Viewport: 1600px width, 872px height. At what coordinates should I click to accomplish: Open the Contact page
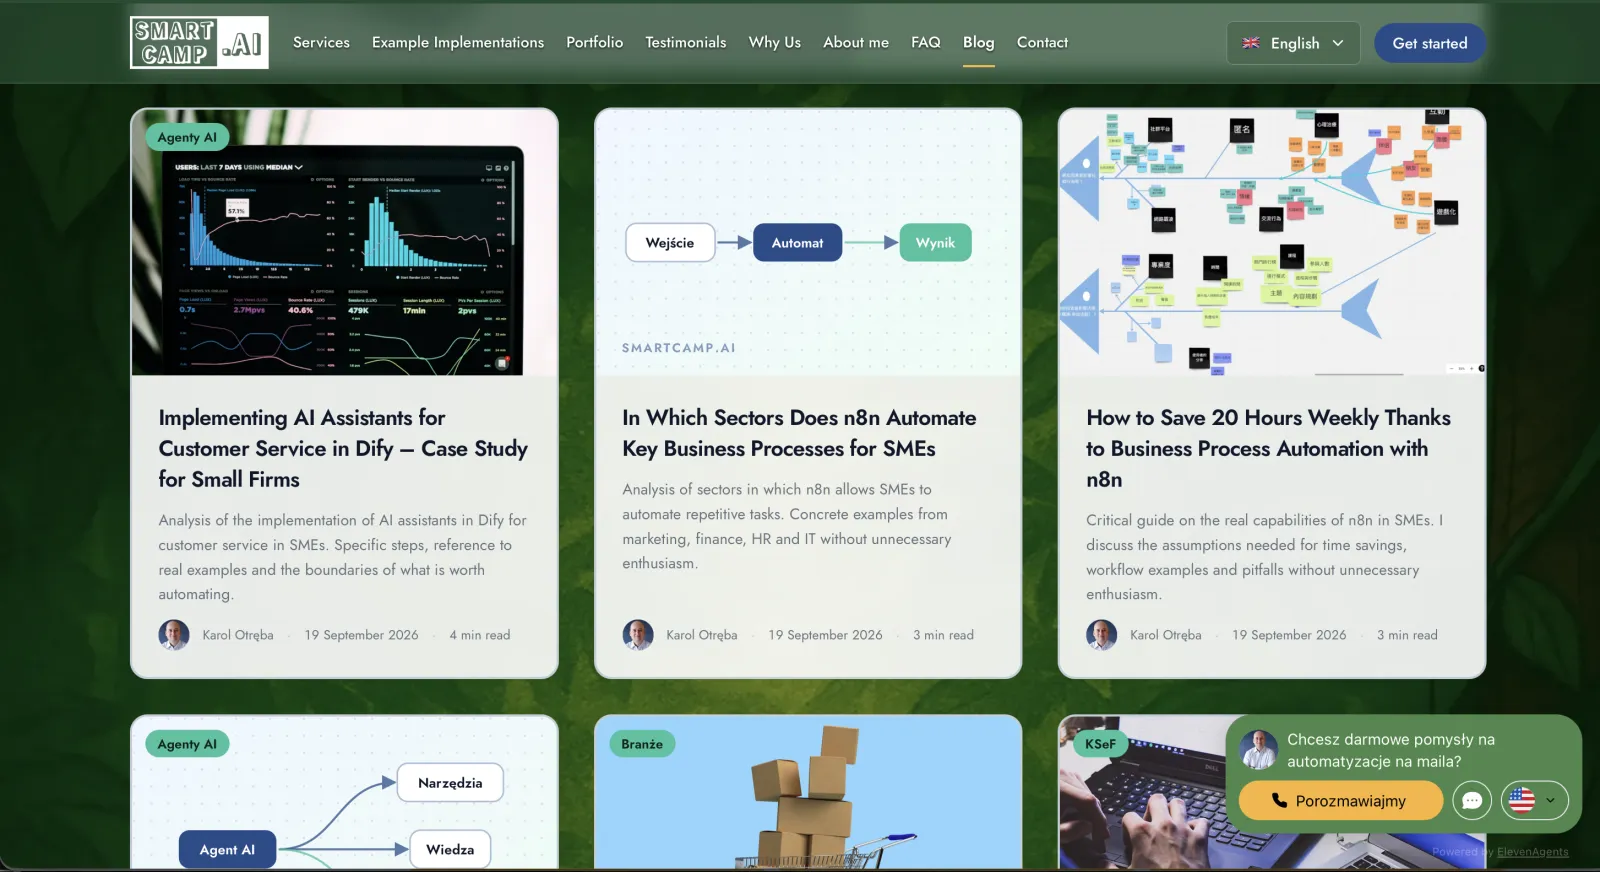coord(1042,42)
